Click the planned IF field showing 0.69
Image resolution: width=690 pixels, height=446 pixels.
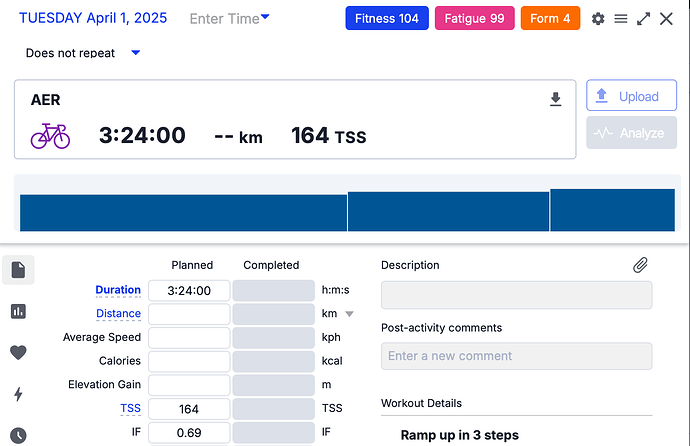[189, 433]
